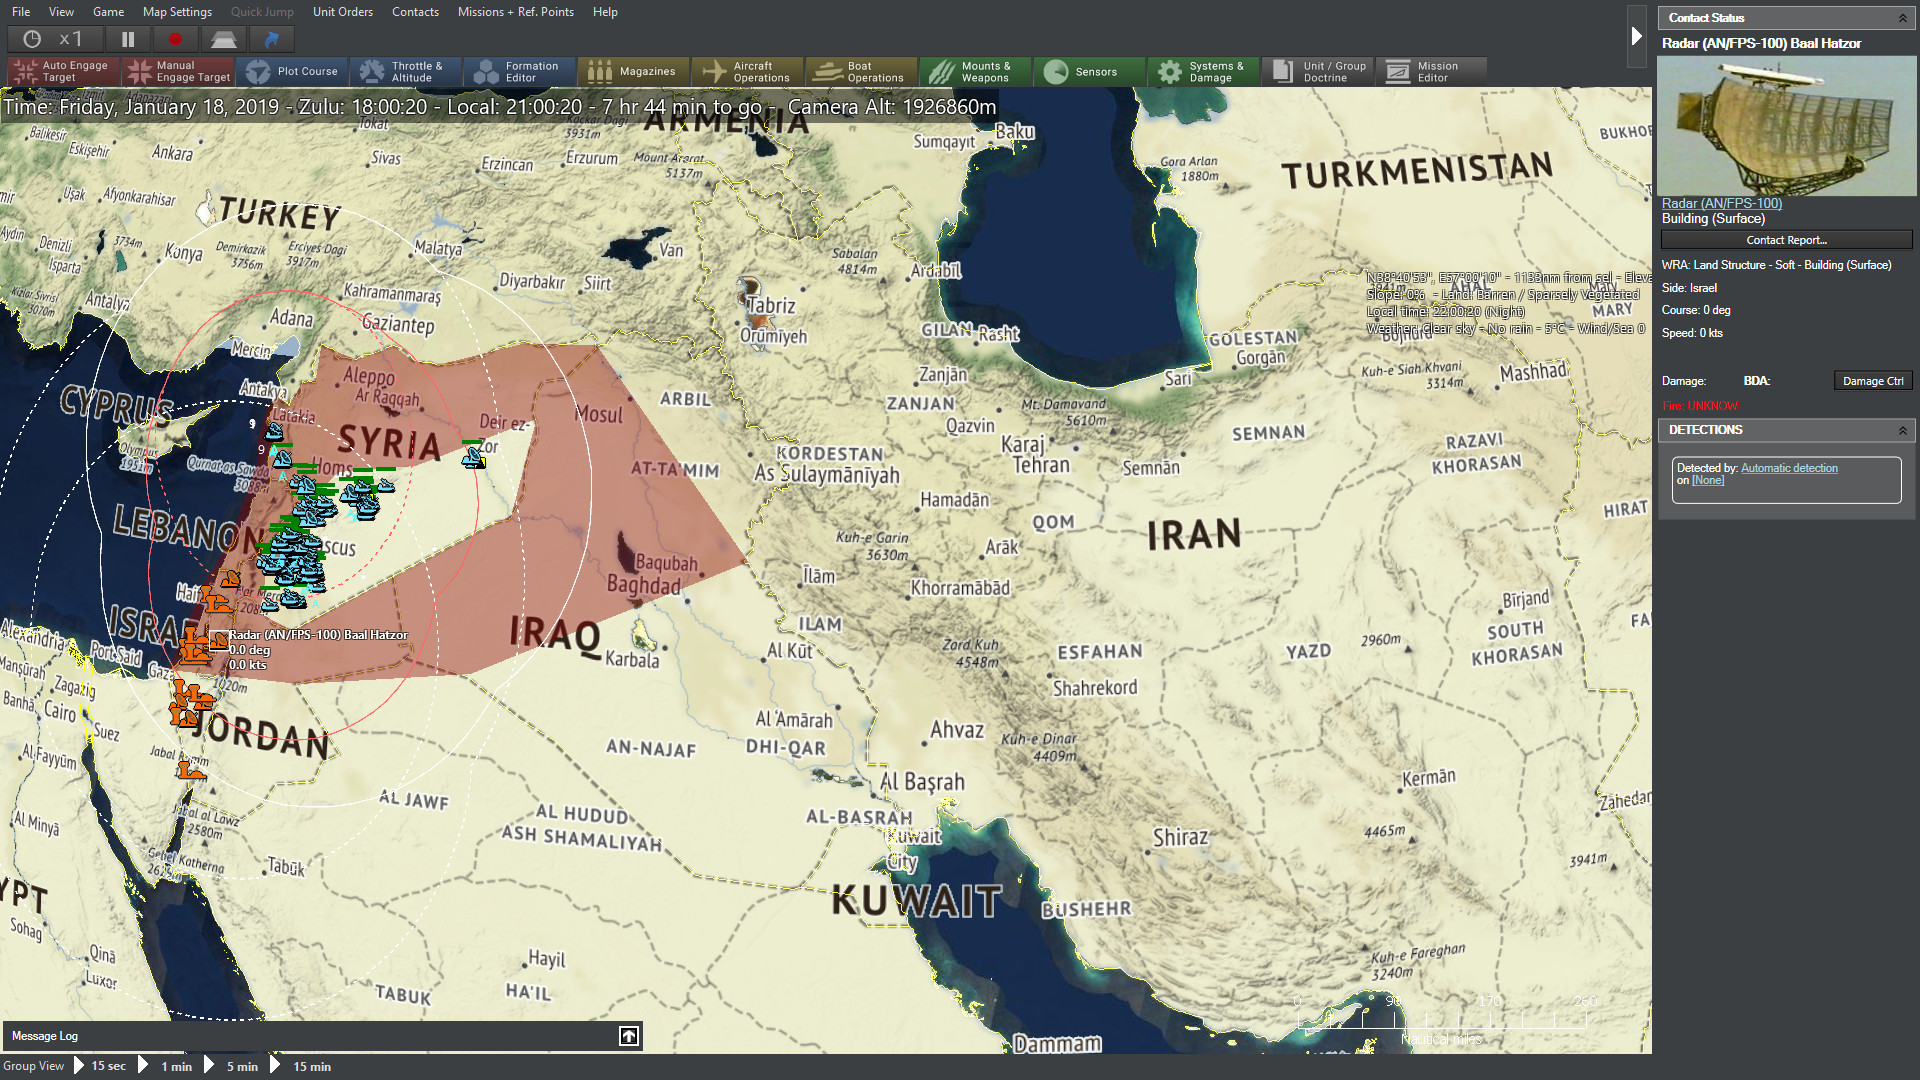Open the Sensors panel
Image resolution: width=1920 pixels, height=1080 pixels.
pyautogui.click(x=1089, y=71)
